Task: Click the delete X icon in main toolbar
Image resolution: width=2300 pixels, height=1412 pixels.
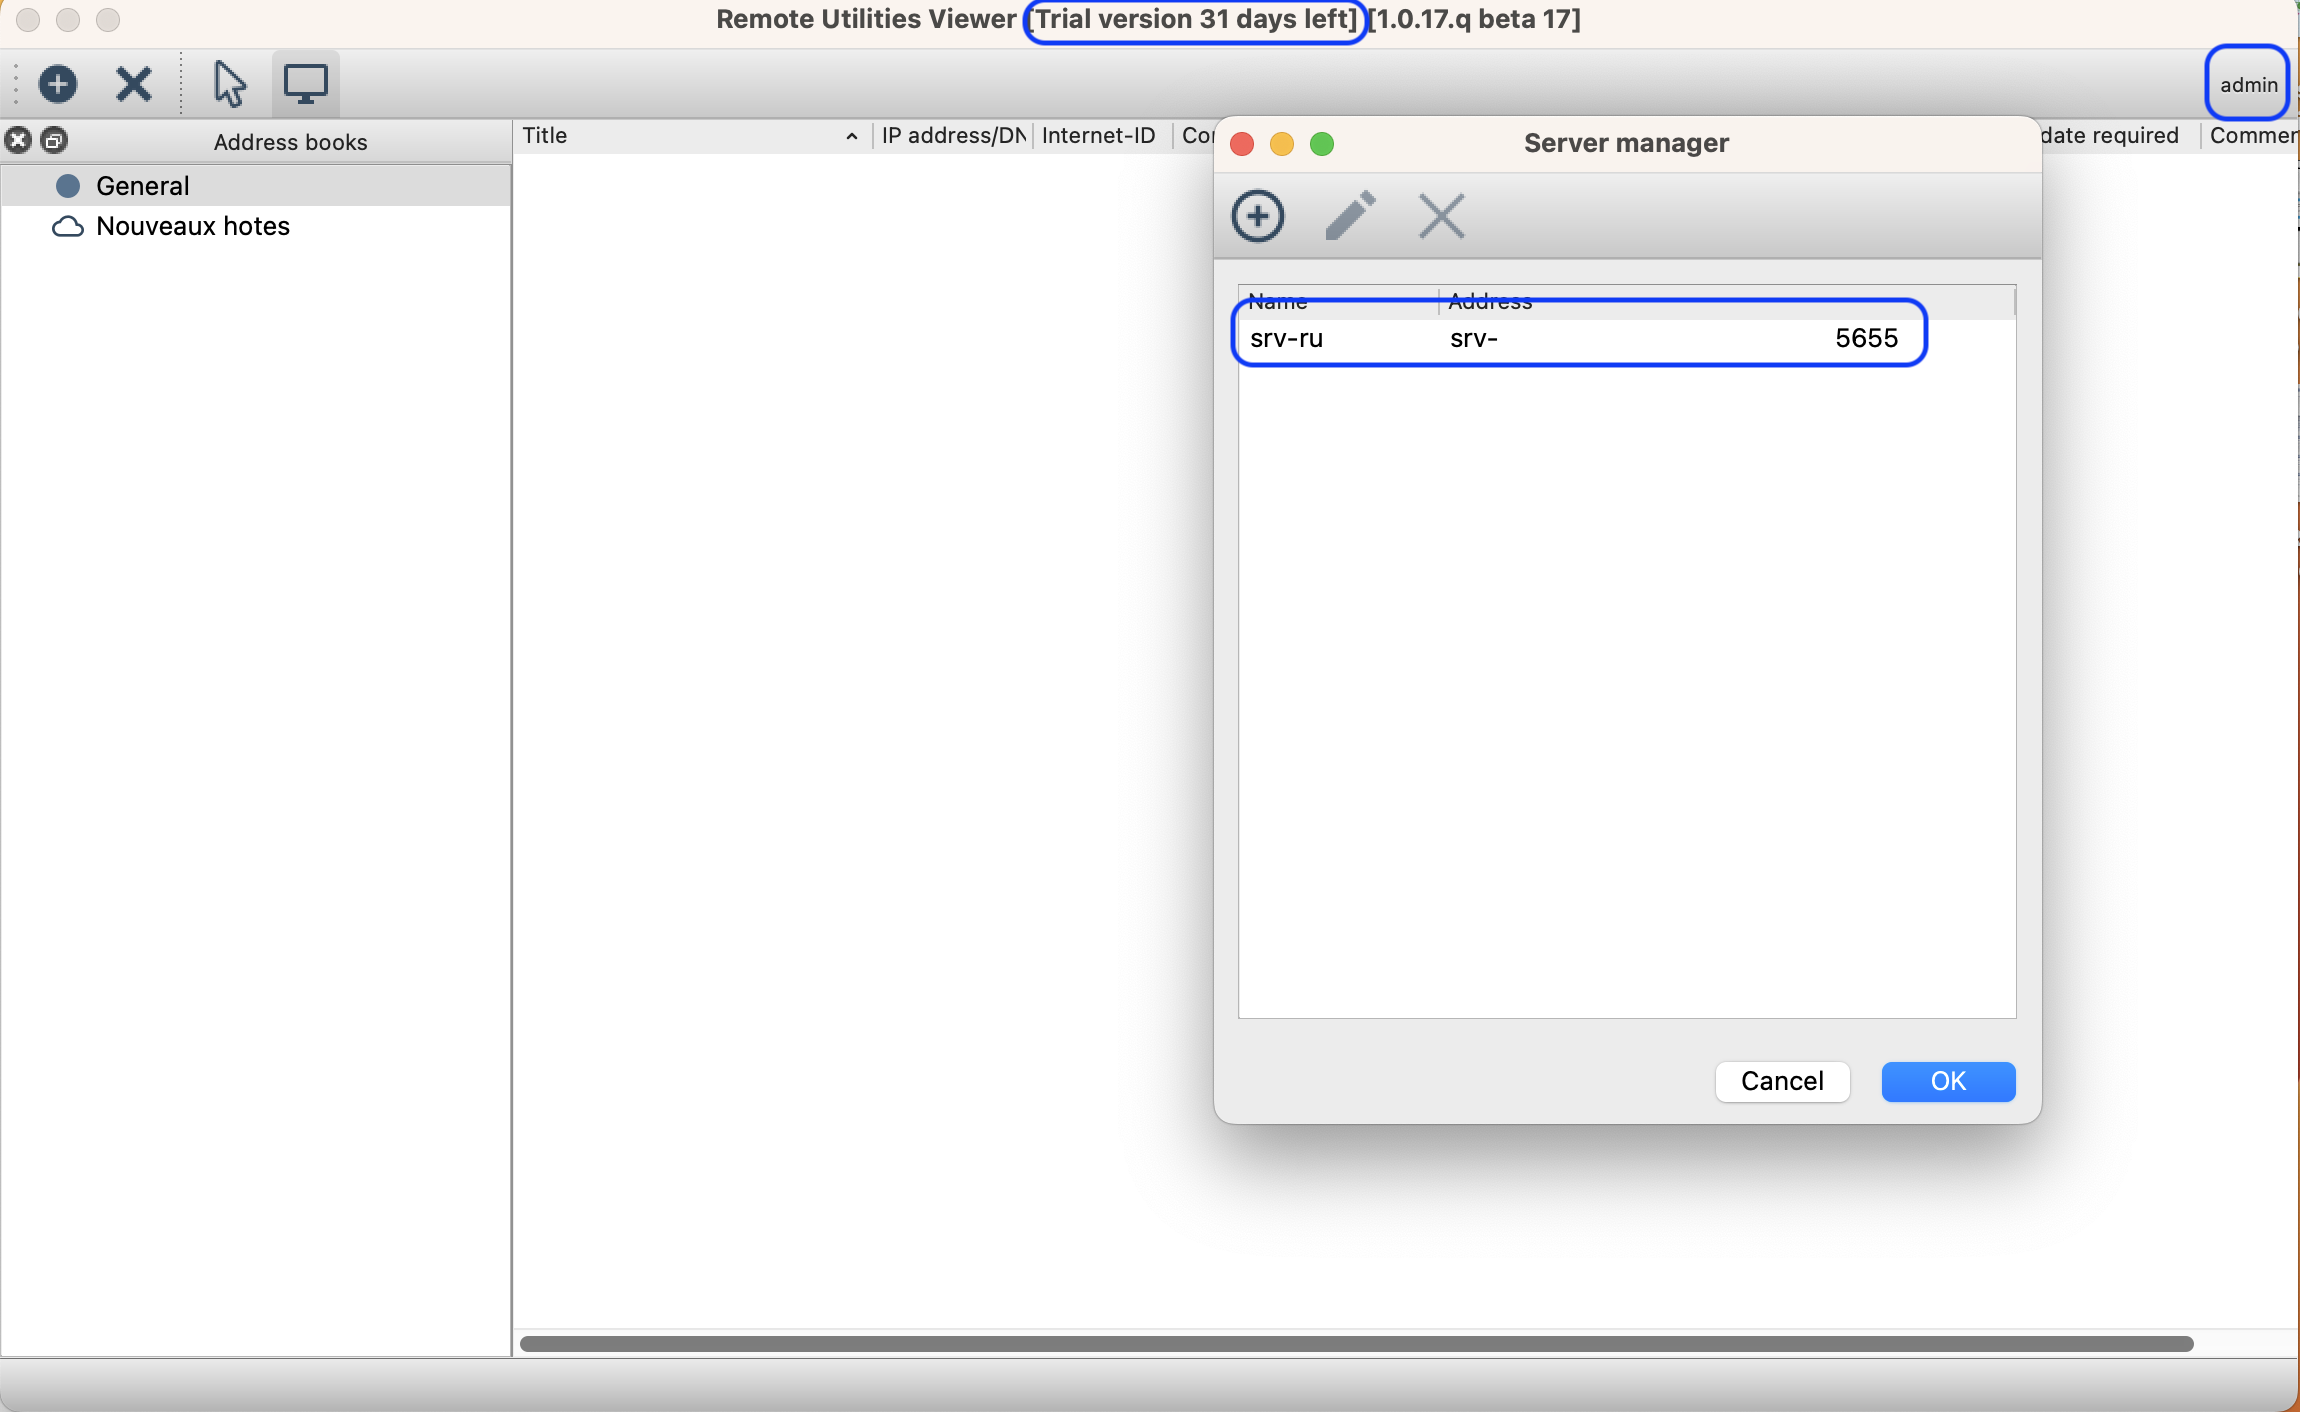Action: tap(133, 84)
